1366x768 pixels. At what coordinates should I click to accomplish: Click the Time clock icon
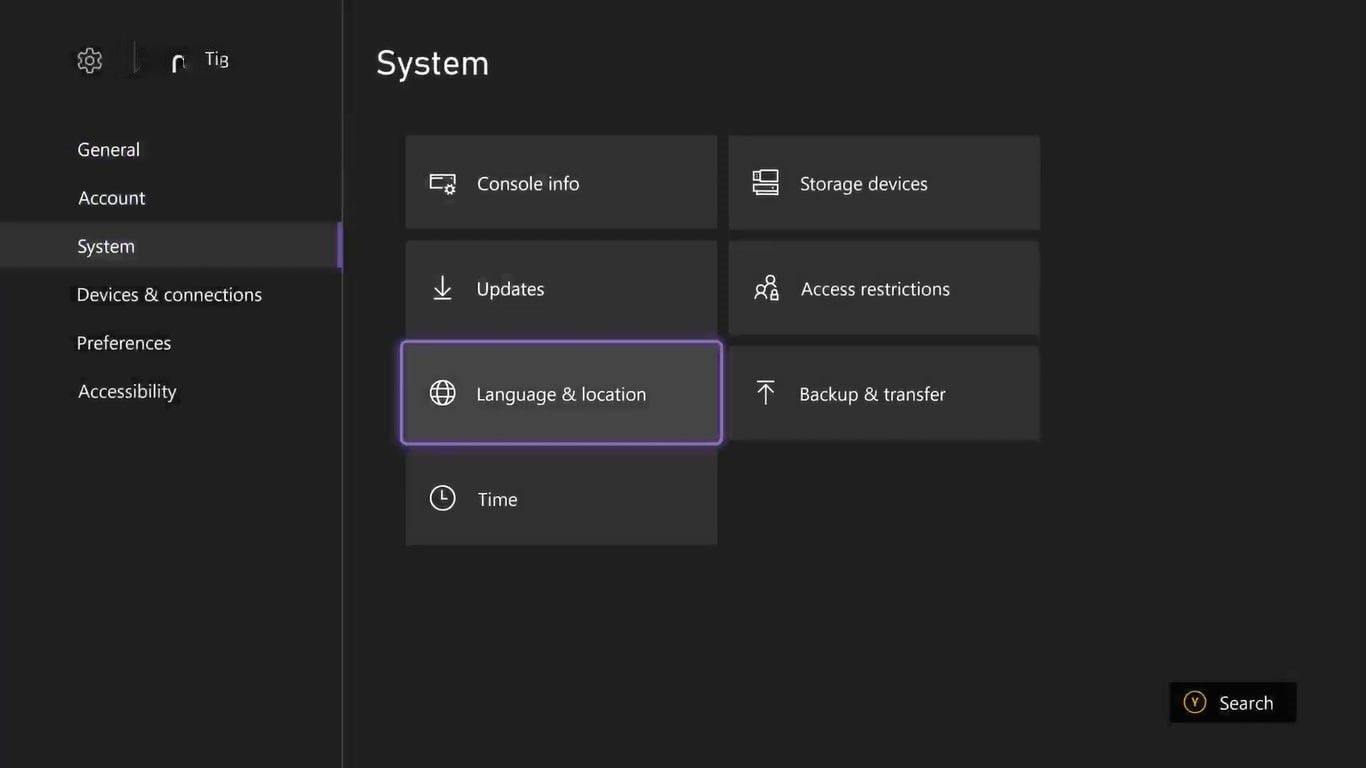(442, 498)
